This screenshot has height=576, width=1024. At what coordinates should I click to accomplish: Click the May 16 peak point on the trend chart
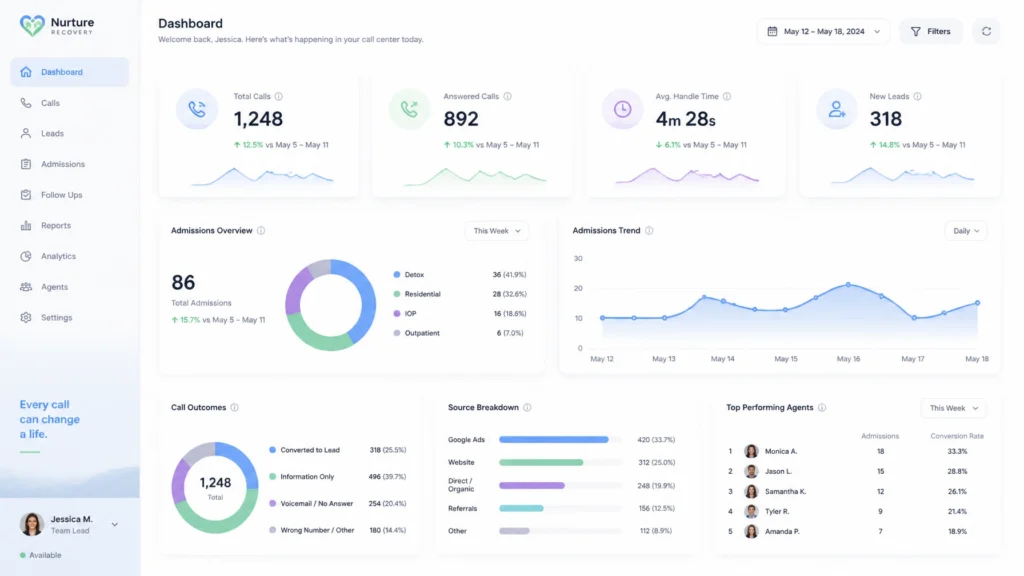[848, 285]
